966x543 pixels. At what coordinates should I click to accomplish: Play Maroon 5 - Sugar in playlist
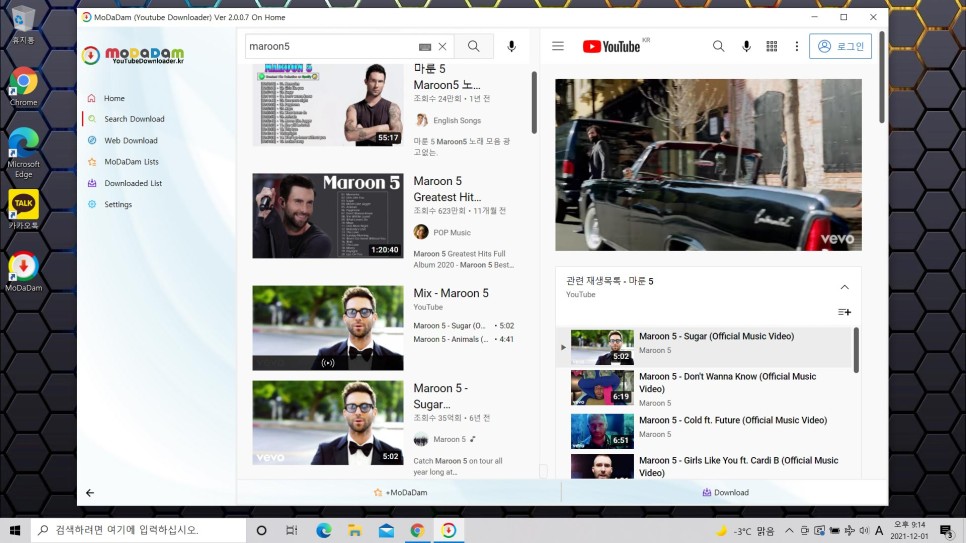[716, 337]
